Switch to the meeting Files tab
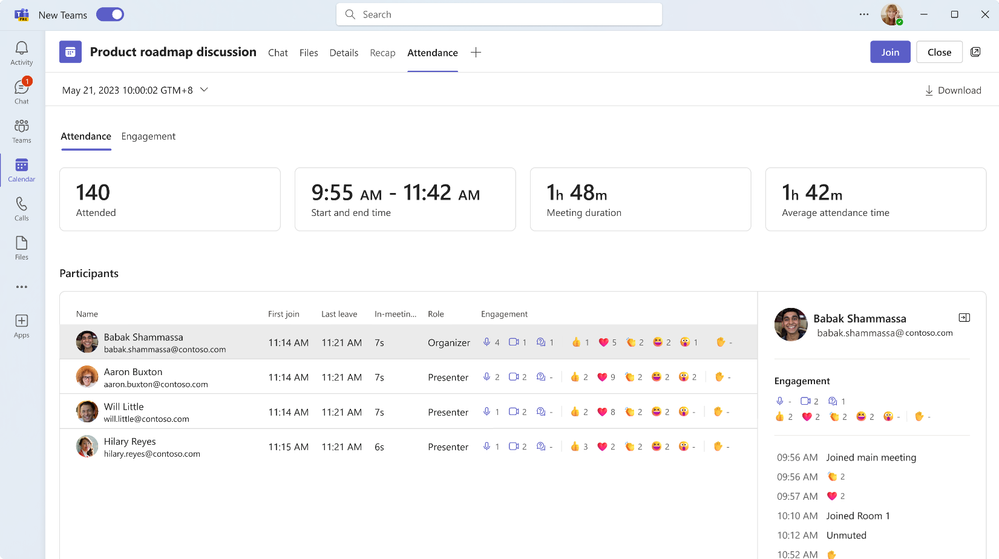 click(x=308, y=53)
